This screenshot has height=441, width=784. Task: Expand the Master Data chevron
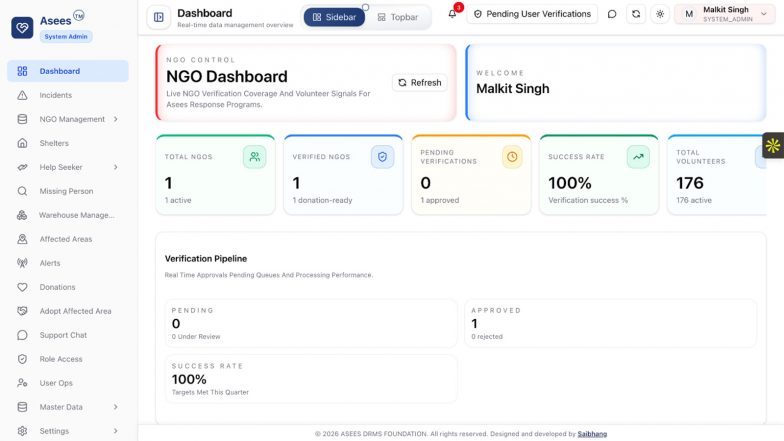click(116, 407)
